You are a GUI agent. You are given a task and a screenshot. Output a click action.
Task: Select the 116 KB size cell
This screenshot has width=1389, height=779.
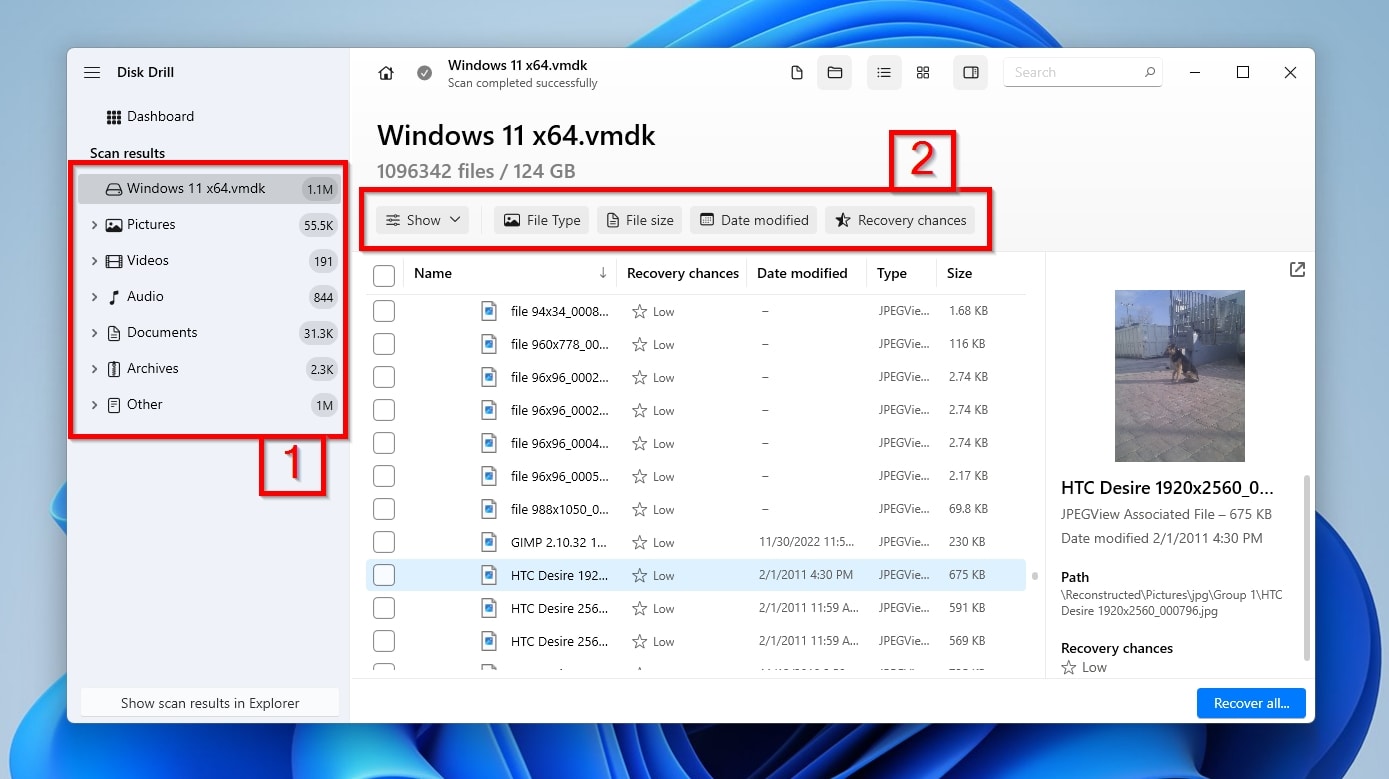pos(967,344)
